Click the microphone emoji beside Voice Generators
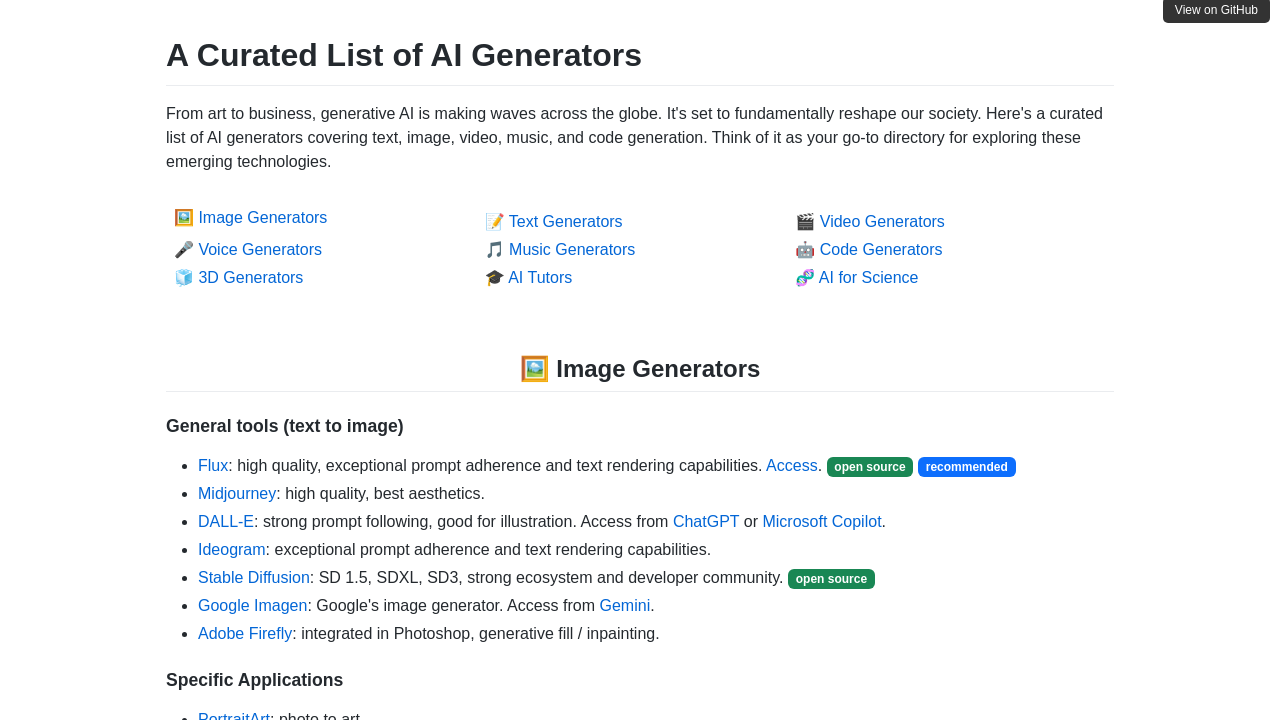 point(184,250)
